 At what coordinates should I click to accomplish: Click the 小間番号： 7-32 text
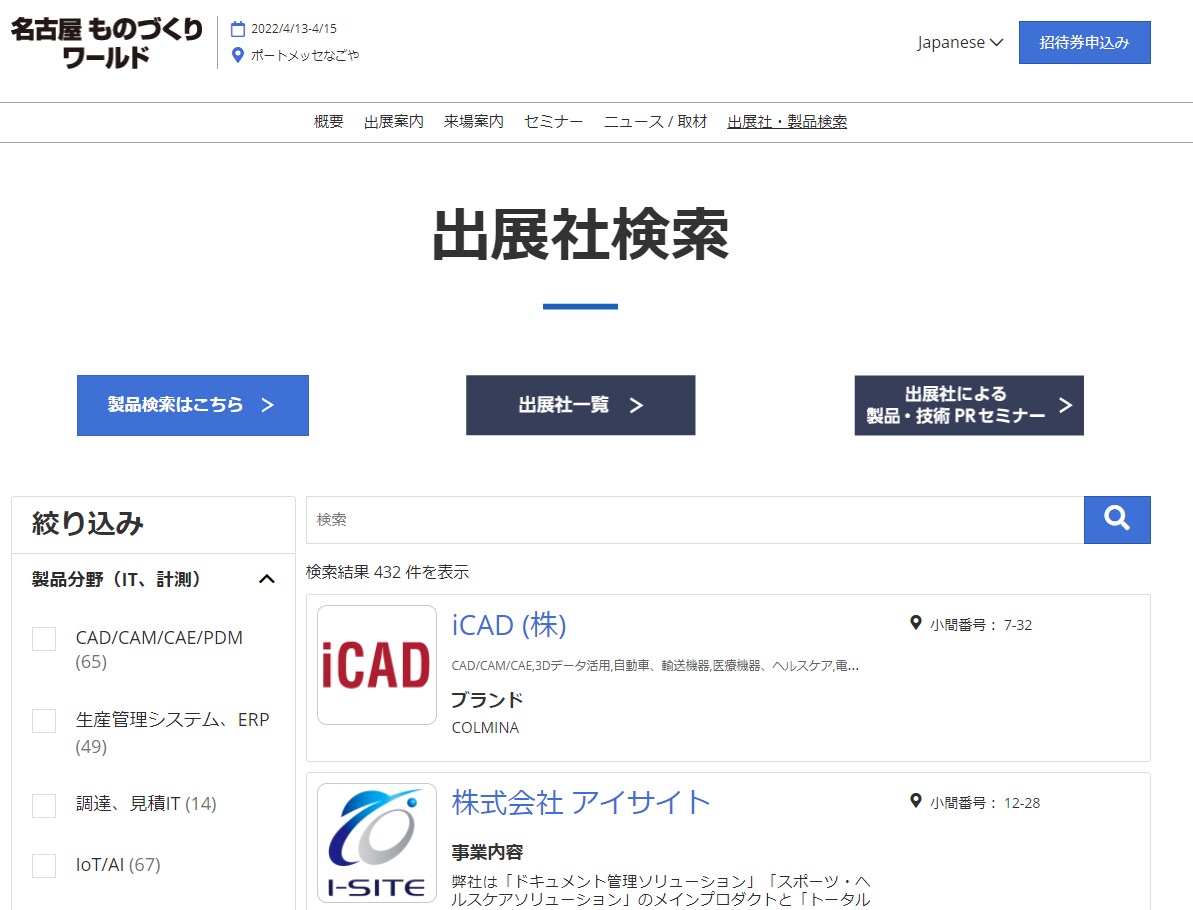tap(981, 625)
